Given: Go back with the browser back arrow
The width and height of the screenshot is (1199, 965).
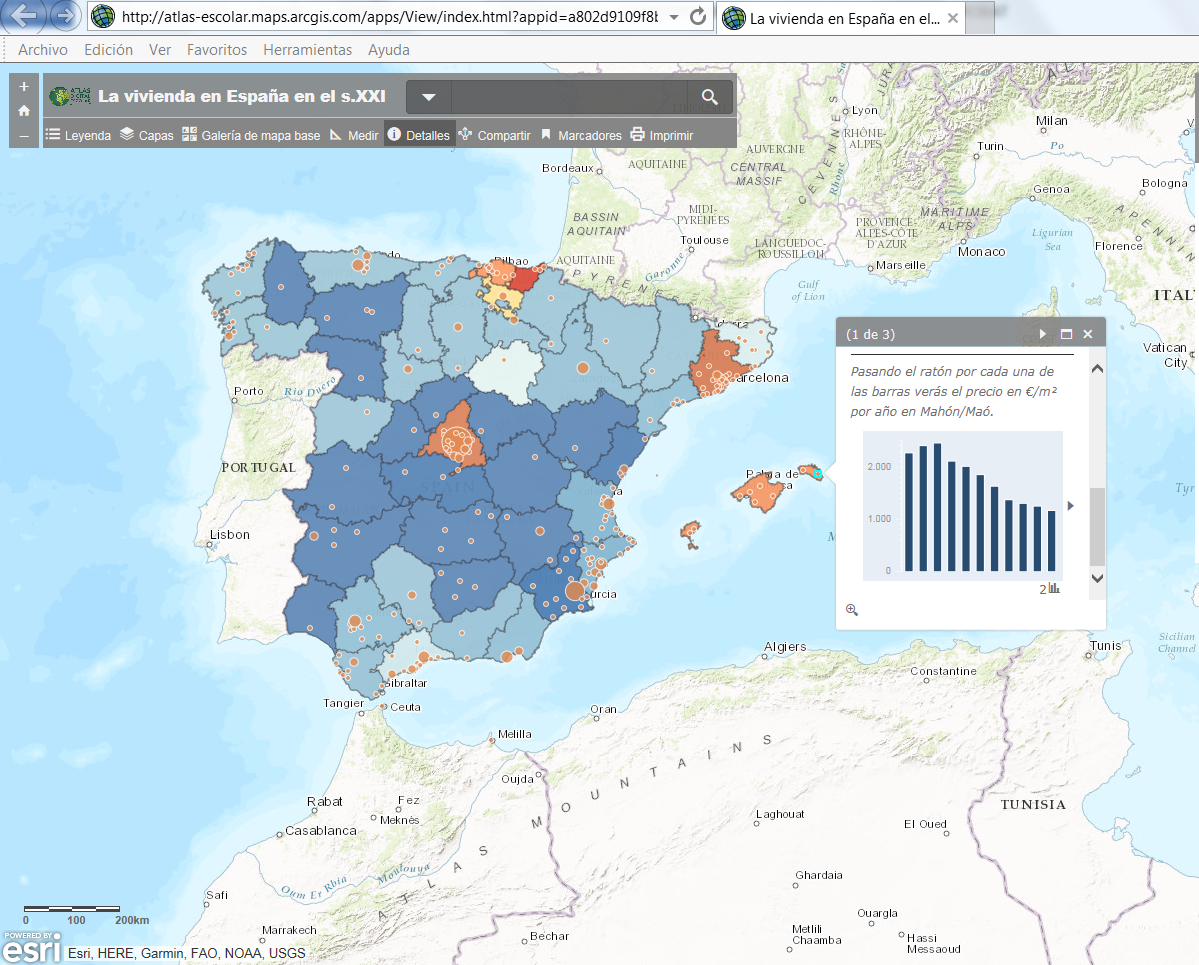Looking at the screenshot, I should 24,15.
